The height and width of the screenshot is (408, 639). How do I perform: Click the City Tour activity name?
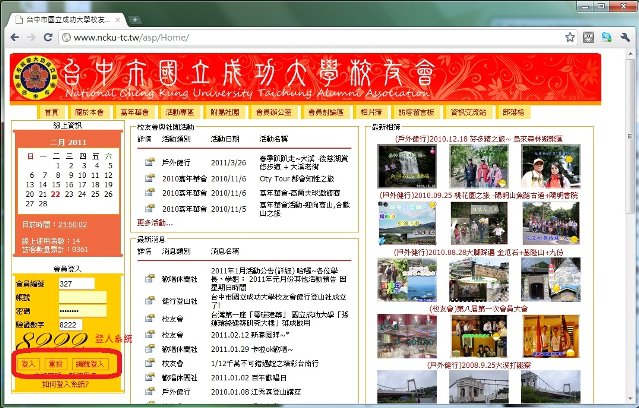pos(297,179)
